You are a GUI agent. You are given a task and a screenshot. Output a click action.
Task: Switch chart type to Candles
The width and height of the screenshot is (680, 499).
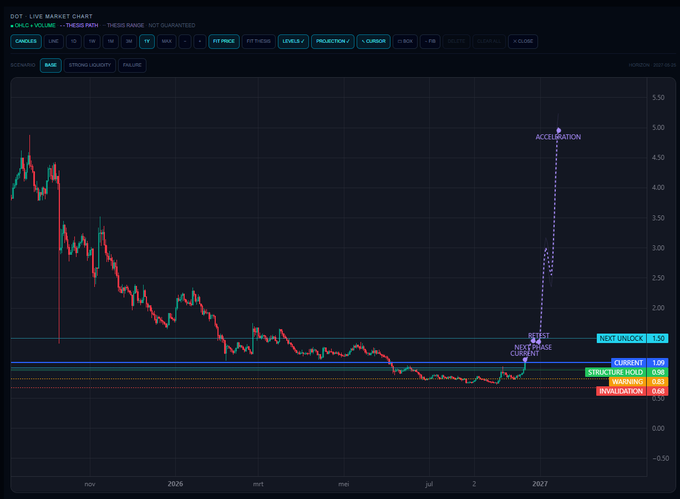(x=26, y=41)
